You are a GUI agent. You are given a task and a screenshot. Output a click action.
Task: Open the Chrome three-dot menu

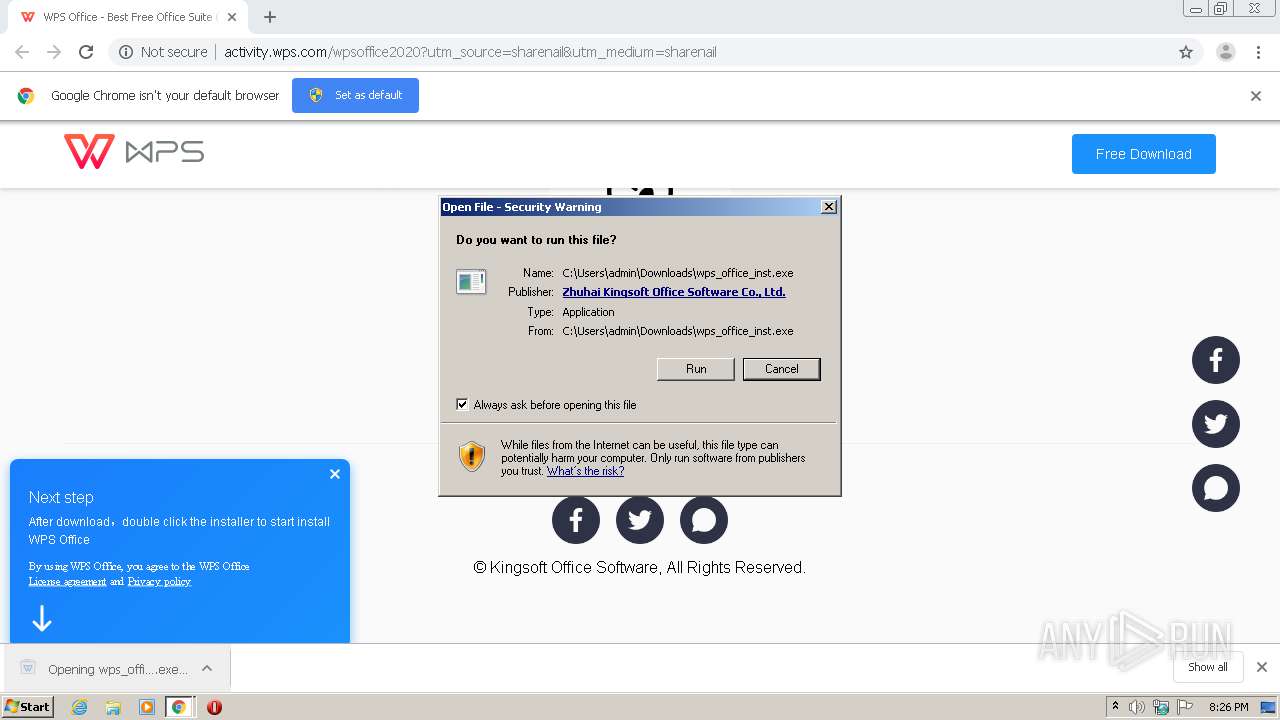point(1258,52)
